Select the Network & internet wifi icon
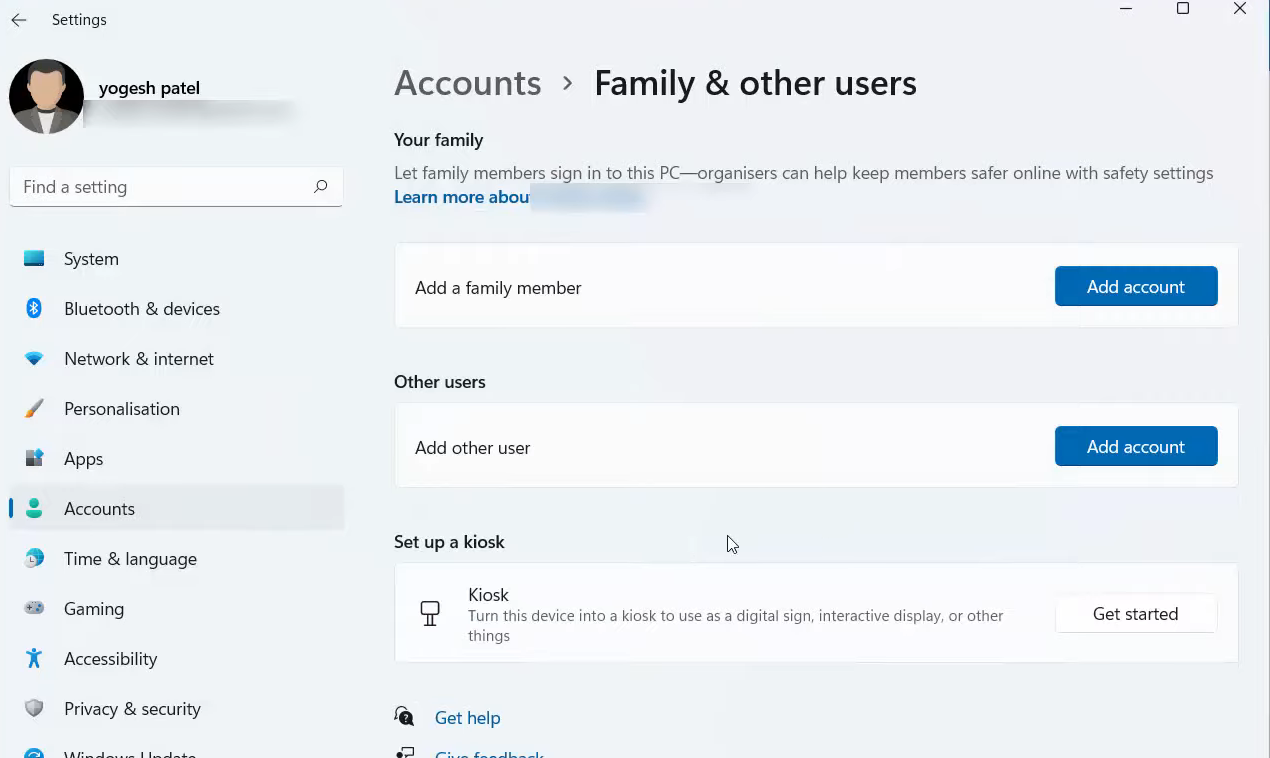 coord(34,359)
